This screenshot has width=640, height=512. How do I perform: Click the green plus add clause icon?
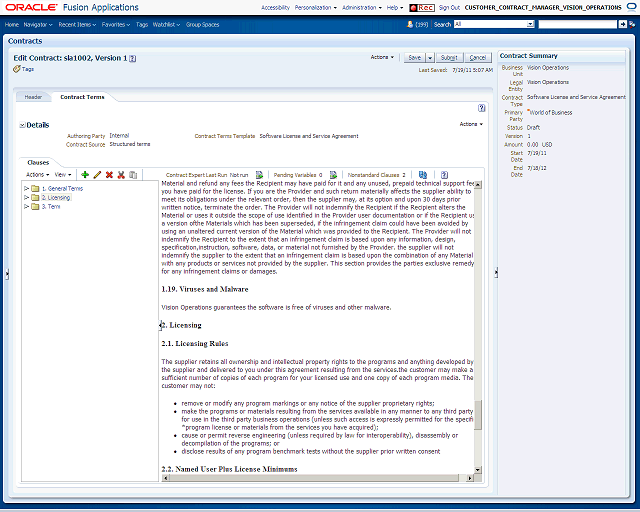coord(85,175)
